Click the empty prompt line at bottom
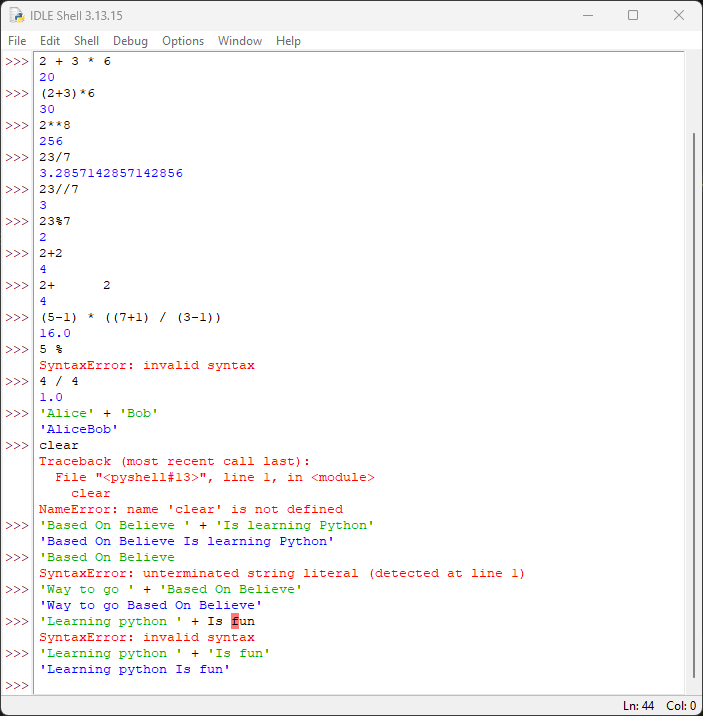Screen dimensions: 703x716 [x=358, y=685]
